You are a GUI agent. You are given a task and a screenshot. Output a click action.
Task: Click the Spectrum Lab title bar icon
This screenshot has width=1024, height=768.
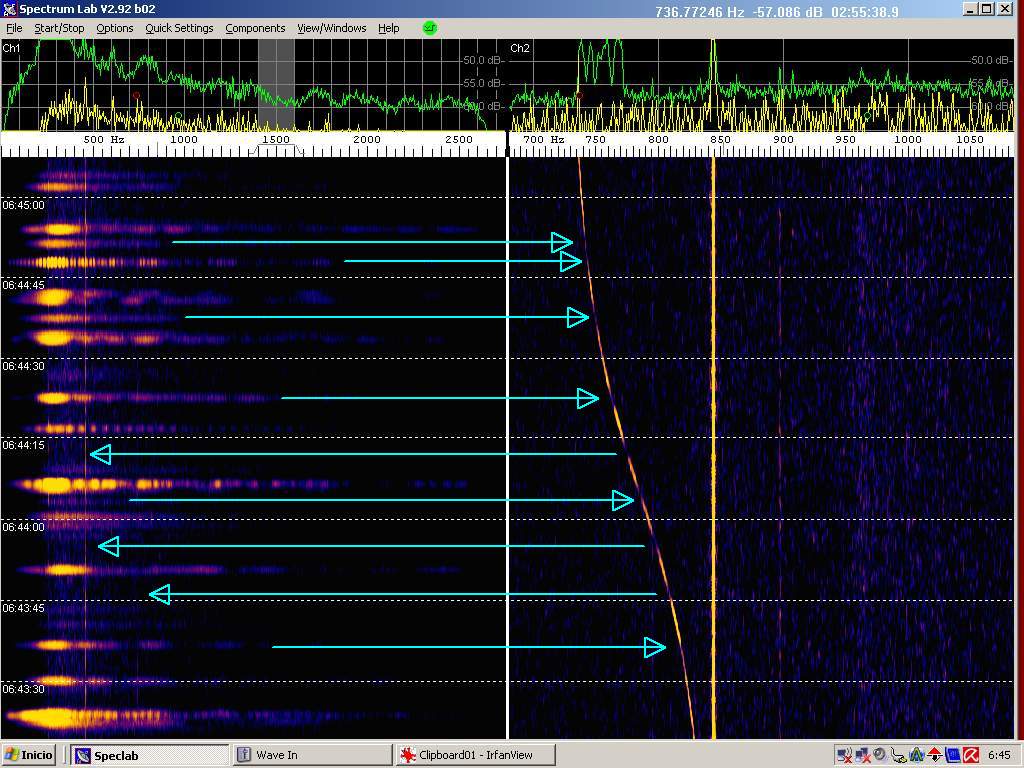click(x=9, y=9)
